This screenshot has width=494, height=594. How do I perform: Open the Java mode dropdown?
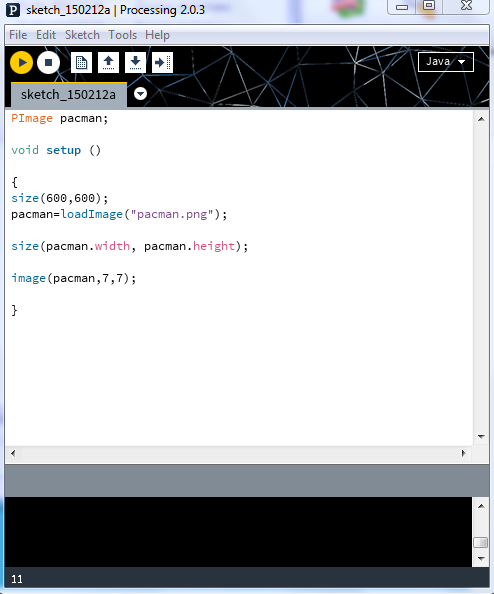446,62
